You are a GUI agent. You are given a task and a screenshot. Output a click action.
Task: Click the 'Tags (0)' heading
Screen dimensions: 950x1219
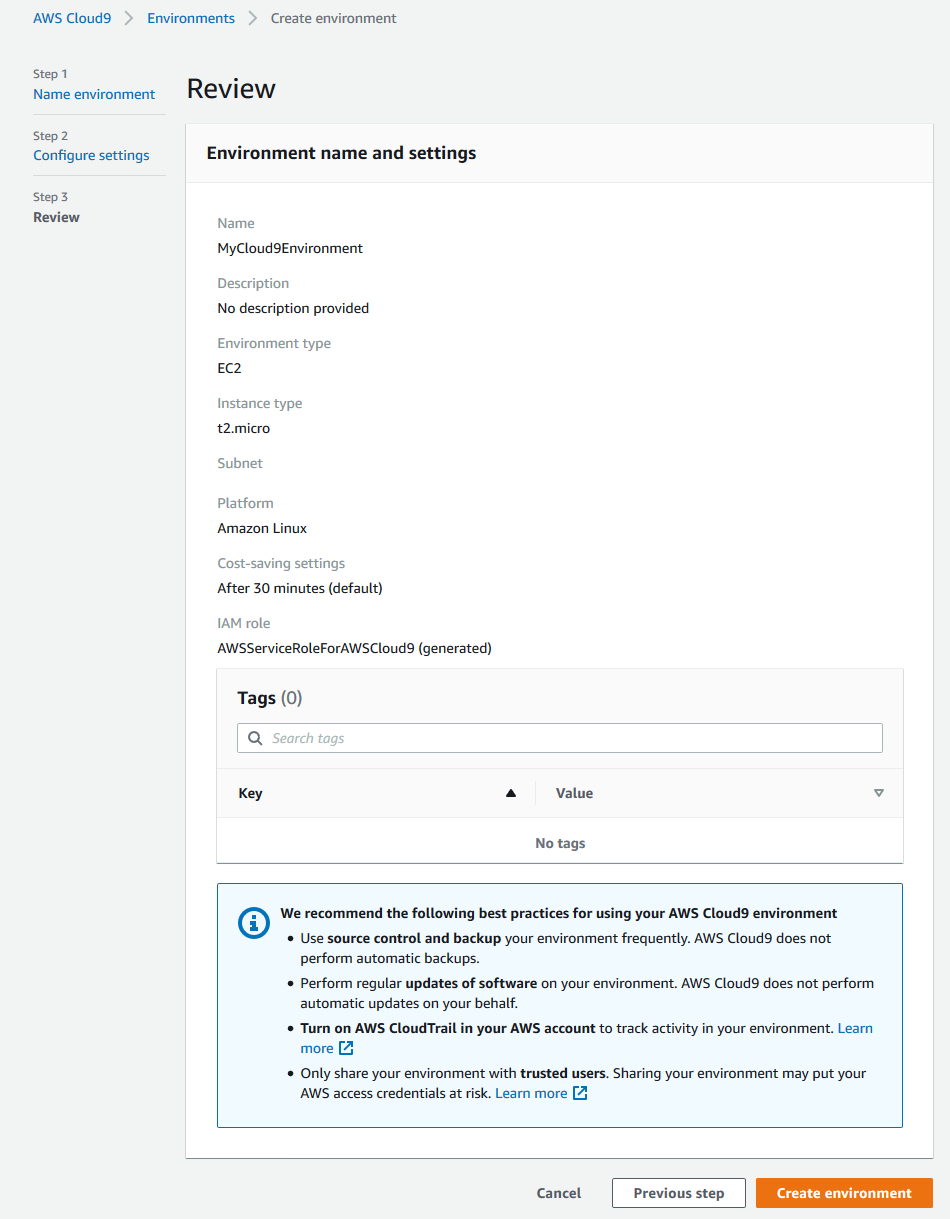tap(269, 698)
